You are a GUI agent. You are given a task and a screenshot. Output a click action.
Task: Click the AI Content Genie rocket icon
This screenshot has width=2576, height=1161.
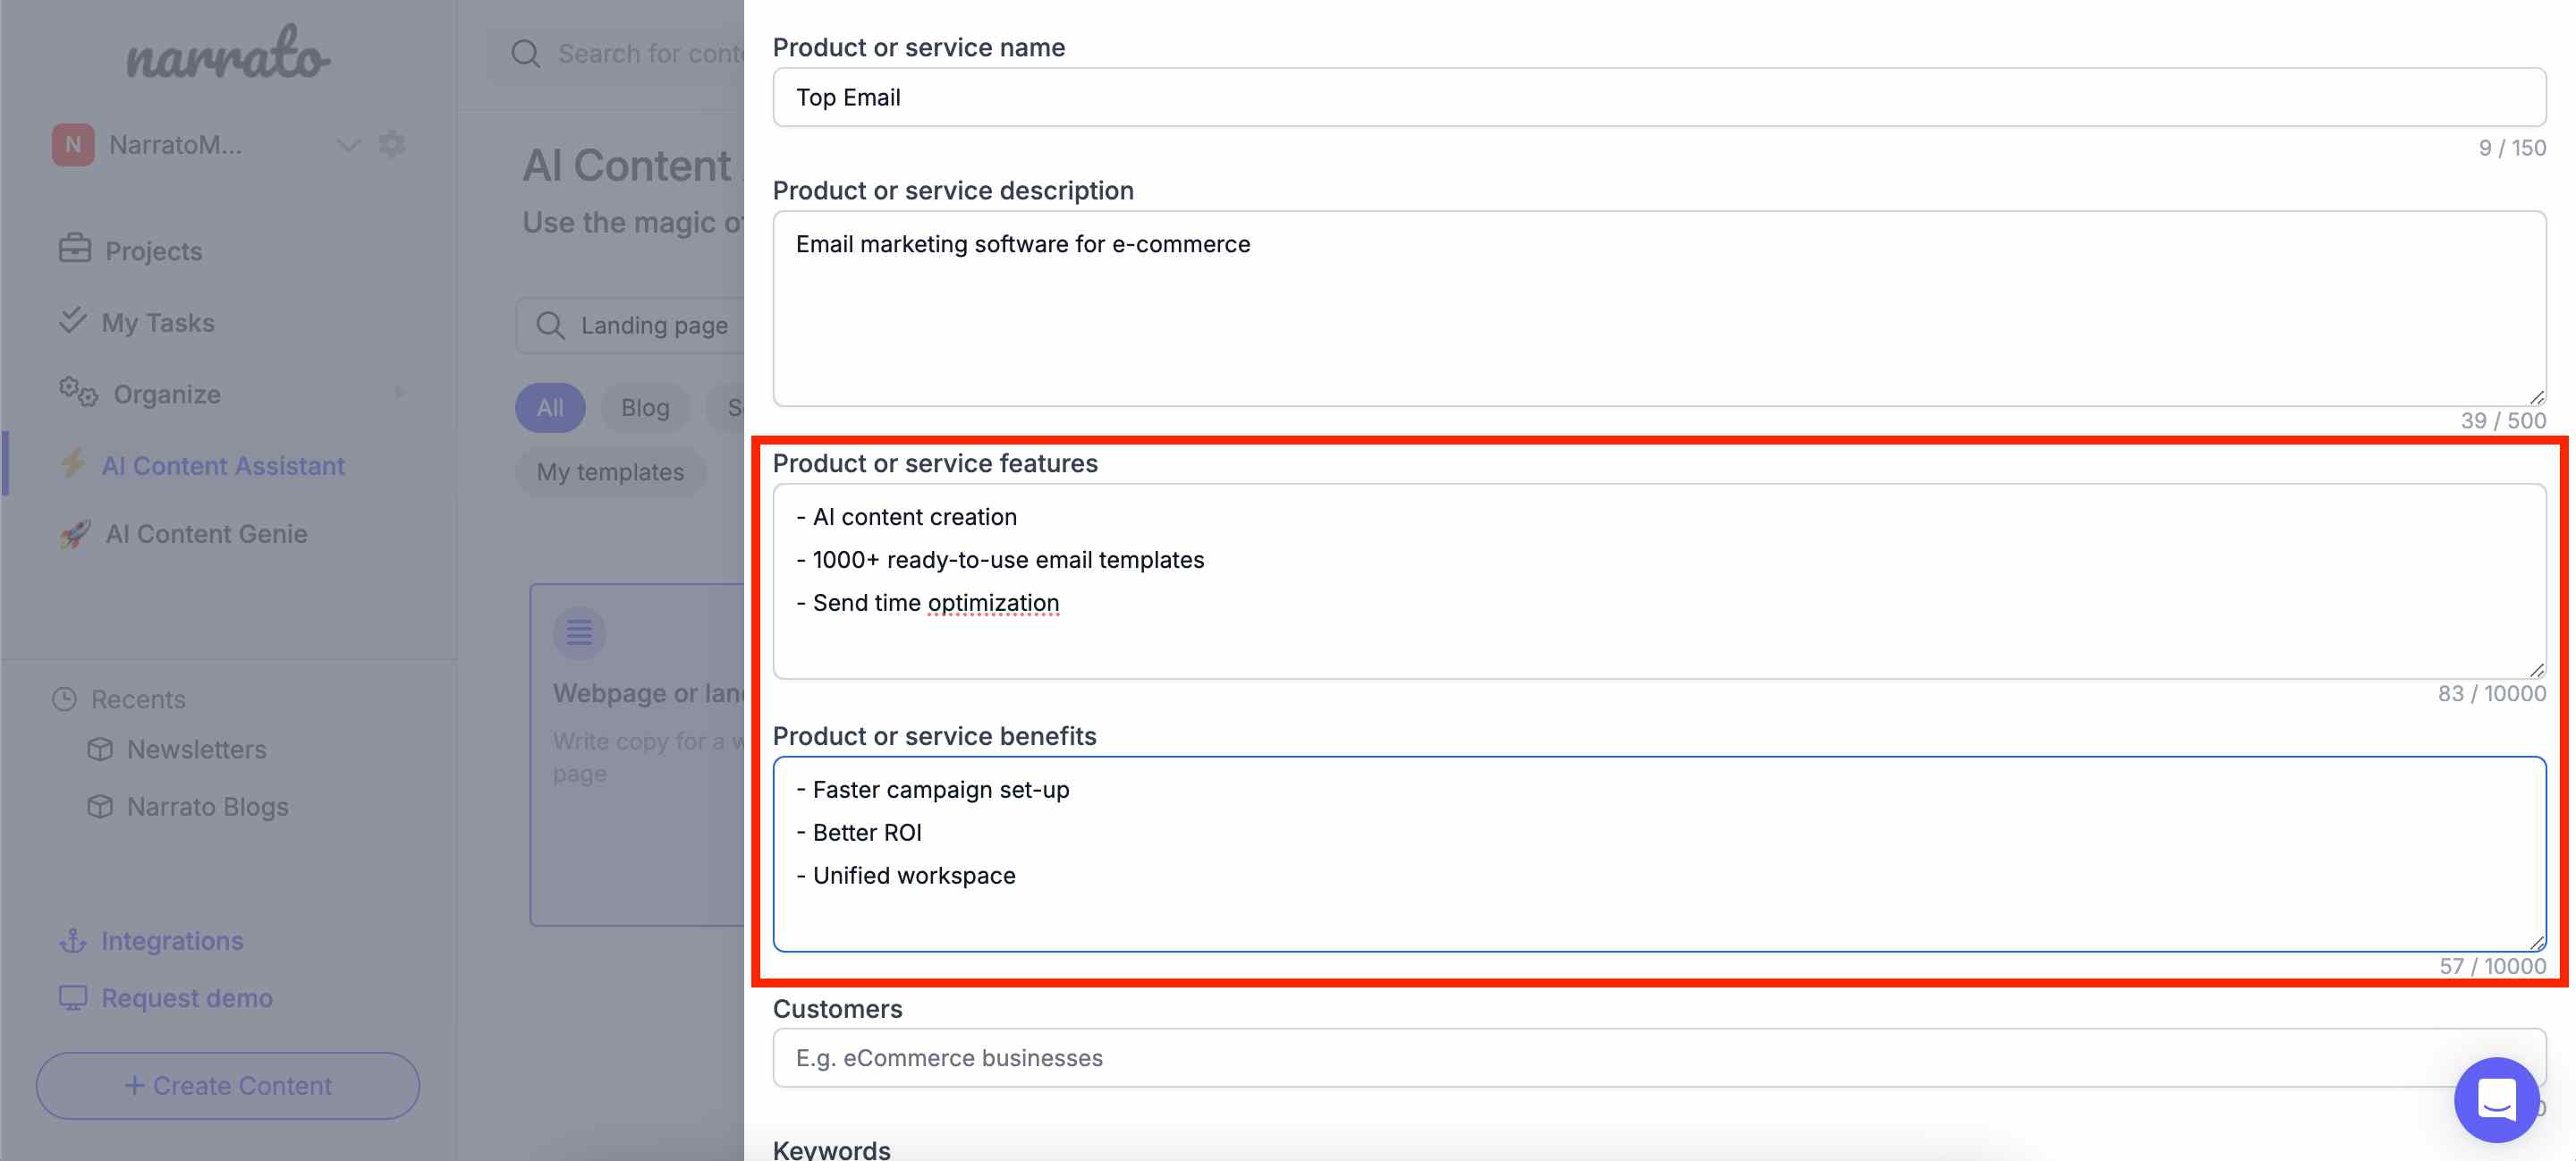point(75,533)
